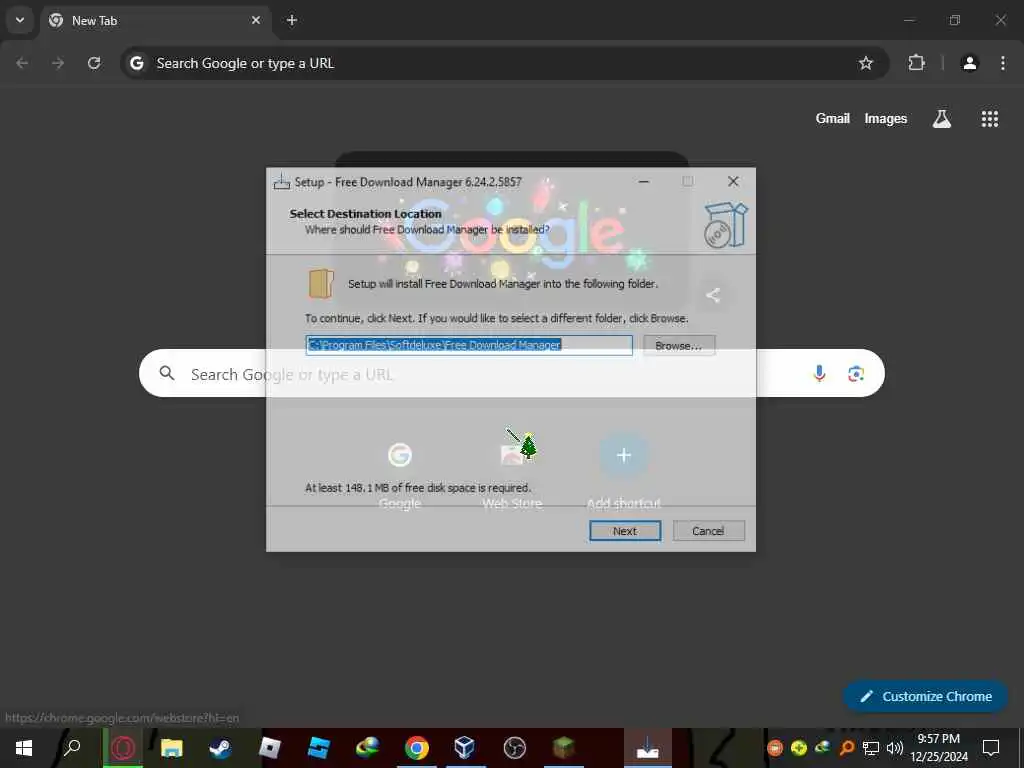Screen dimensions: 1024x768
Task: Open File Explorer from the taskbar
Action: pyautogui.click(x=172, y=747)
